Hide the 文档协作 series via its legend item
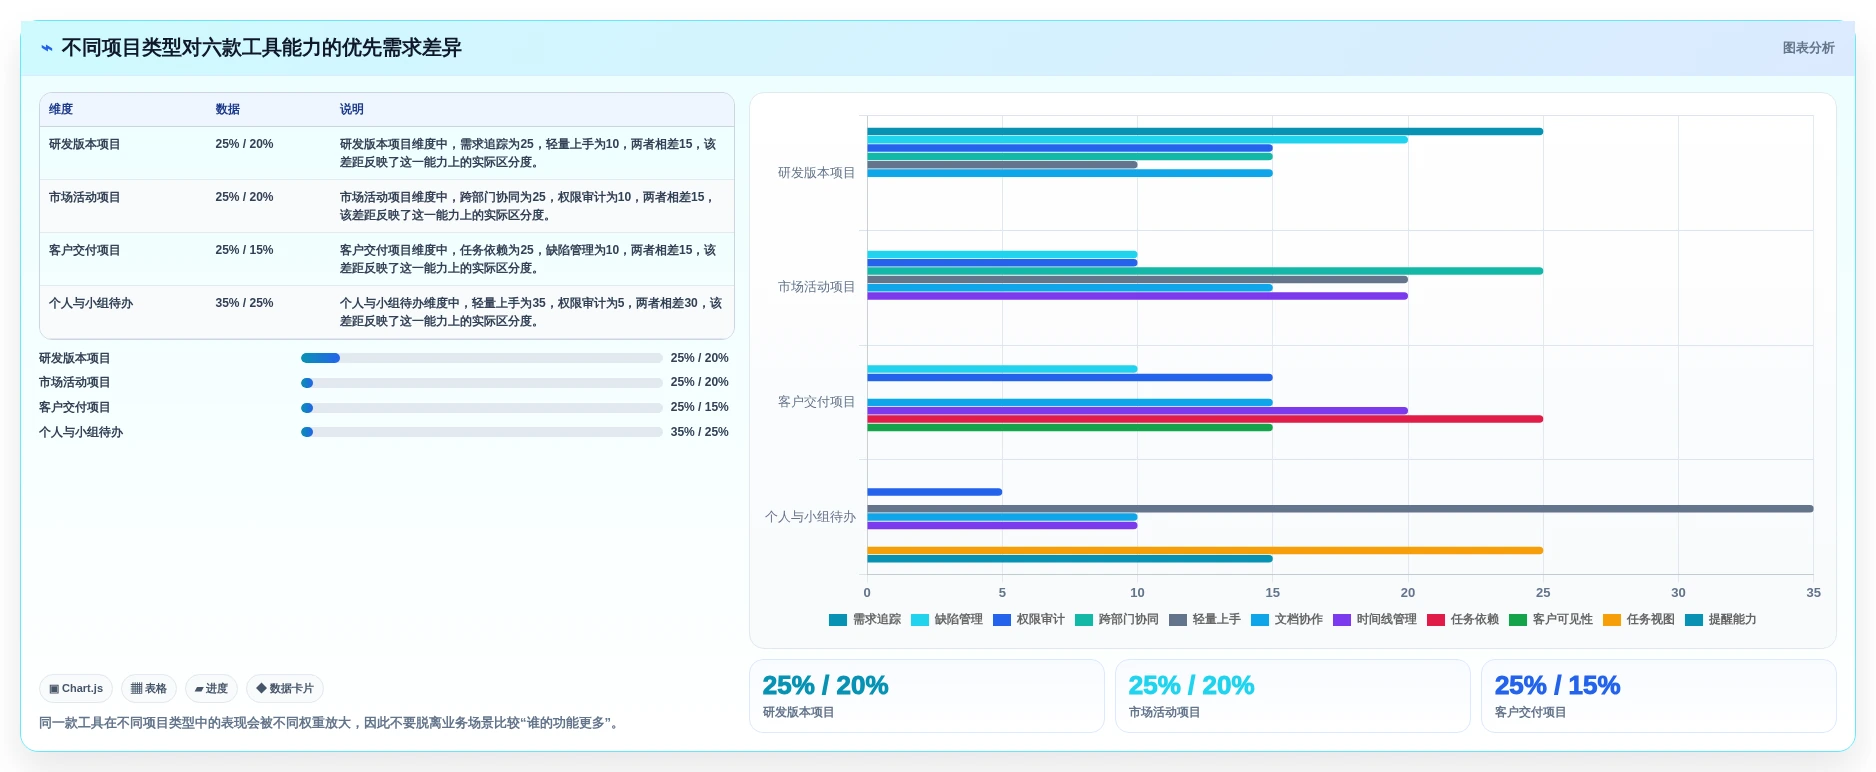The height and width of the screenshot is (772, 1876). (1287, 620)
